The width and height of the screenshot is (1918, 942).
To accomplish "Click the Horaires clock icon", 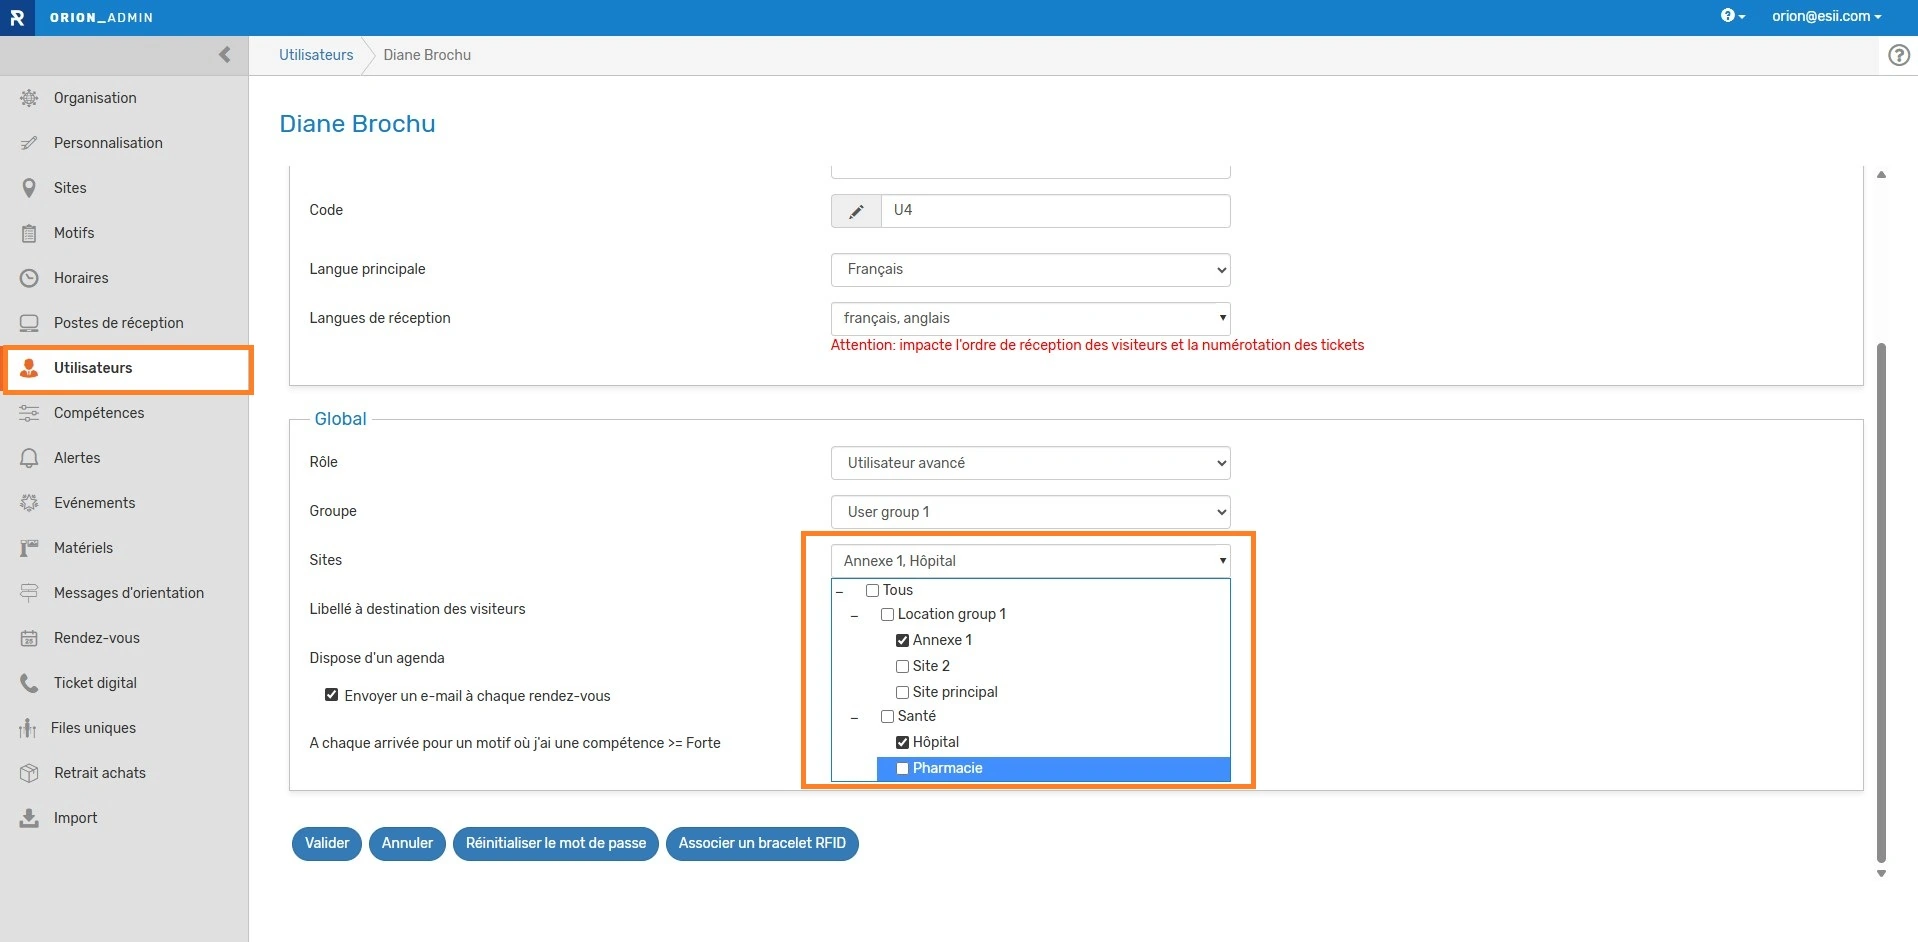I will click(x=29, y=278).
